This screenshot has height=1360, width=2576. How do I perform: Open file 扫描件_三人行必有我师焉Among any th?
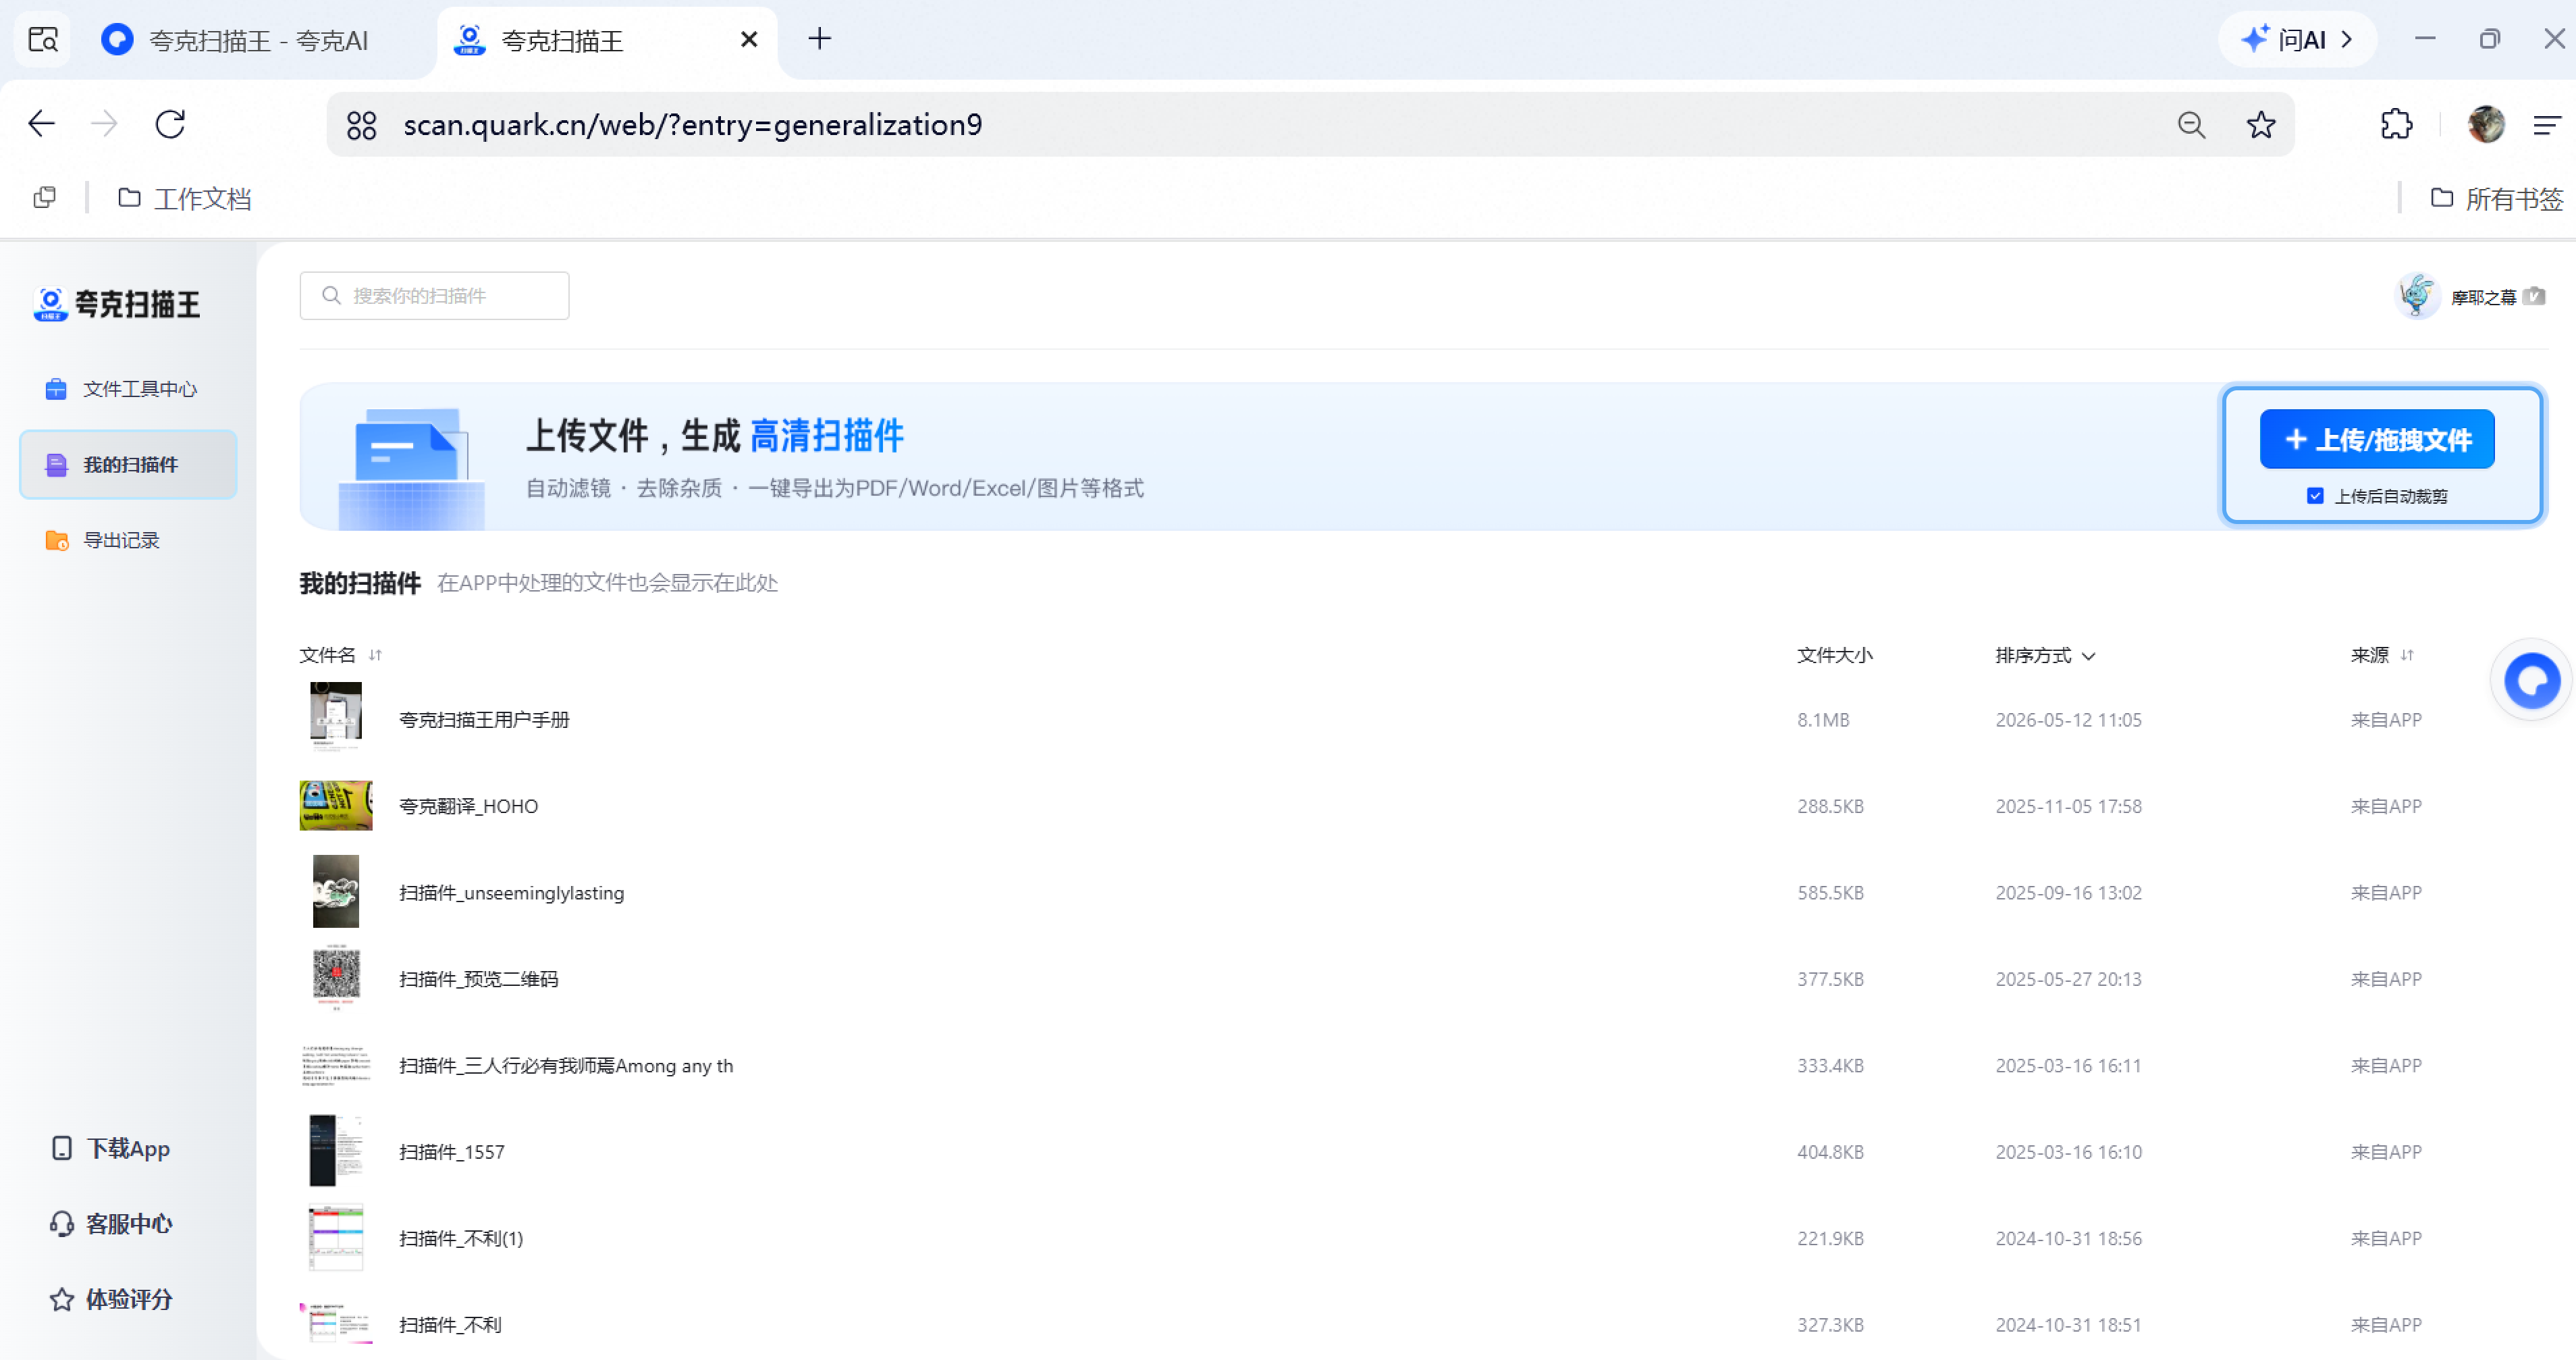566,1066
